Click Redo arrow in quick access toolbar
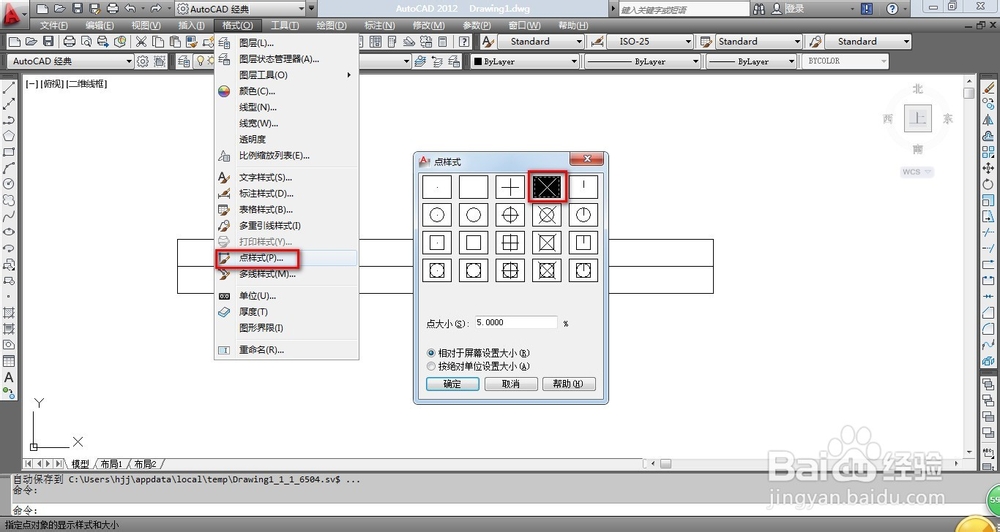 point(155,9)
